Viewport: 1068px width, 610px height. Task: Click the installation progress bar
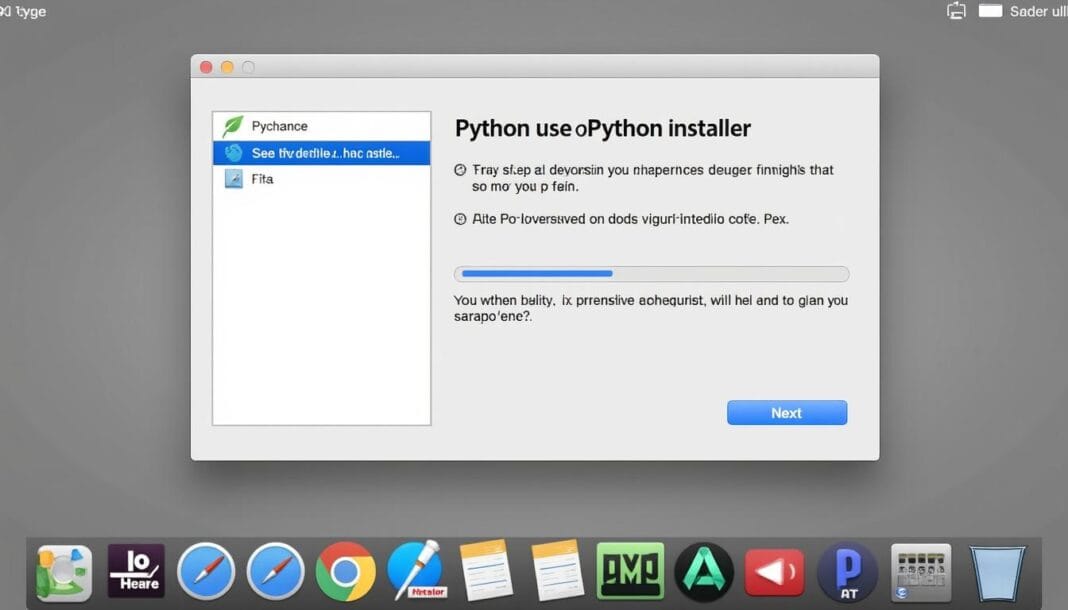(650, 273)
